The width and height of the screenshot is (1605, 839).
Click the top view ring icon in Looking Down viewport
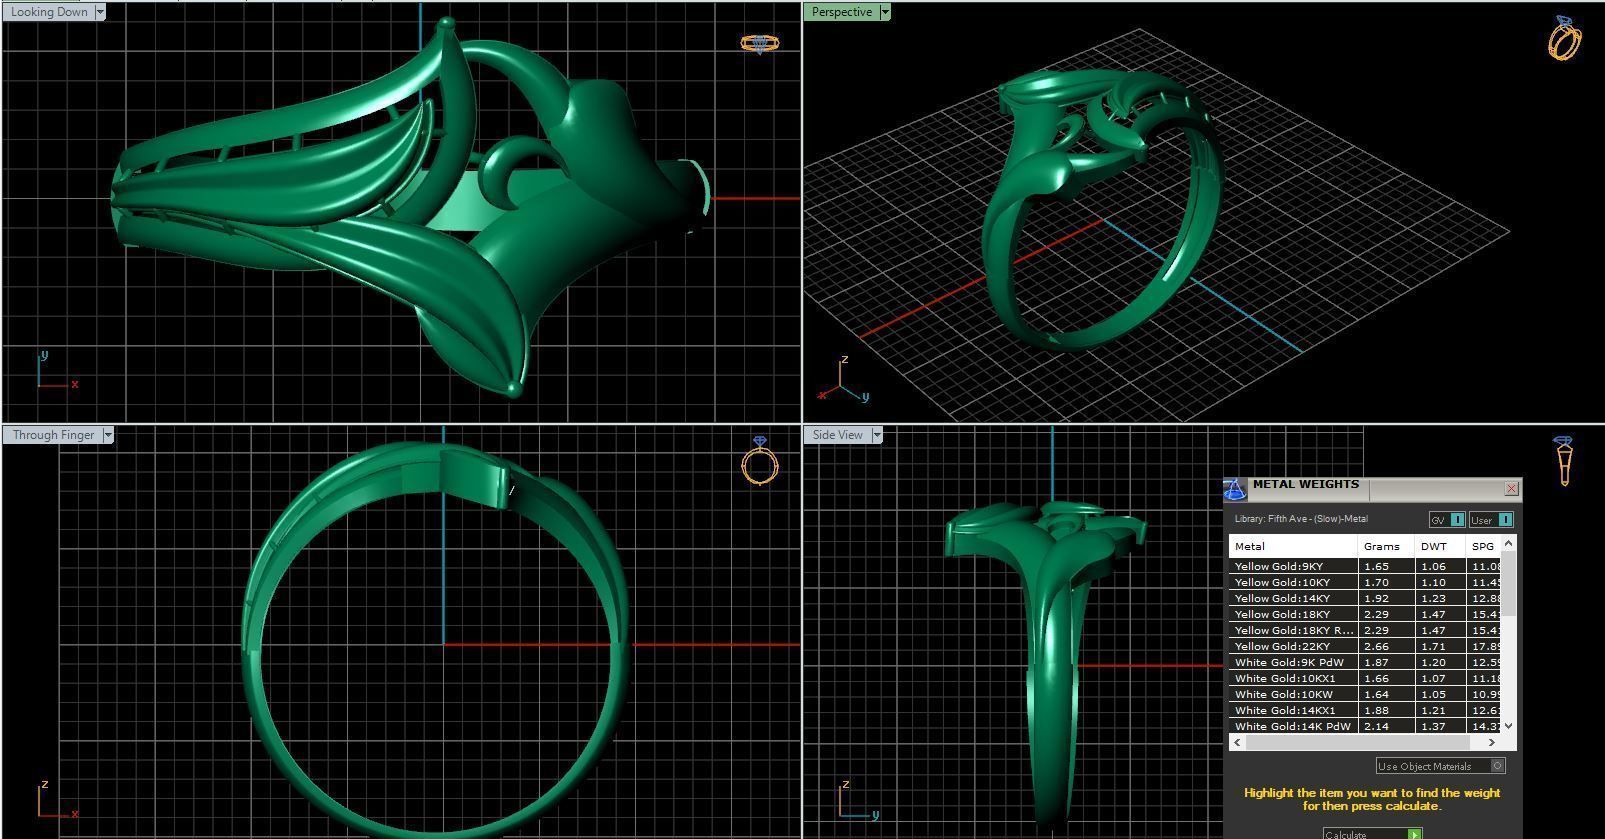(x=759, y=43)
